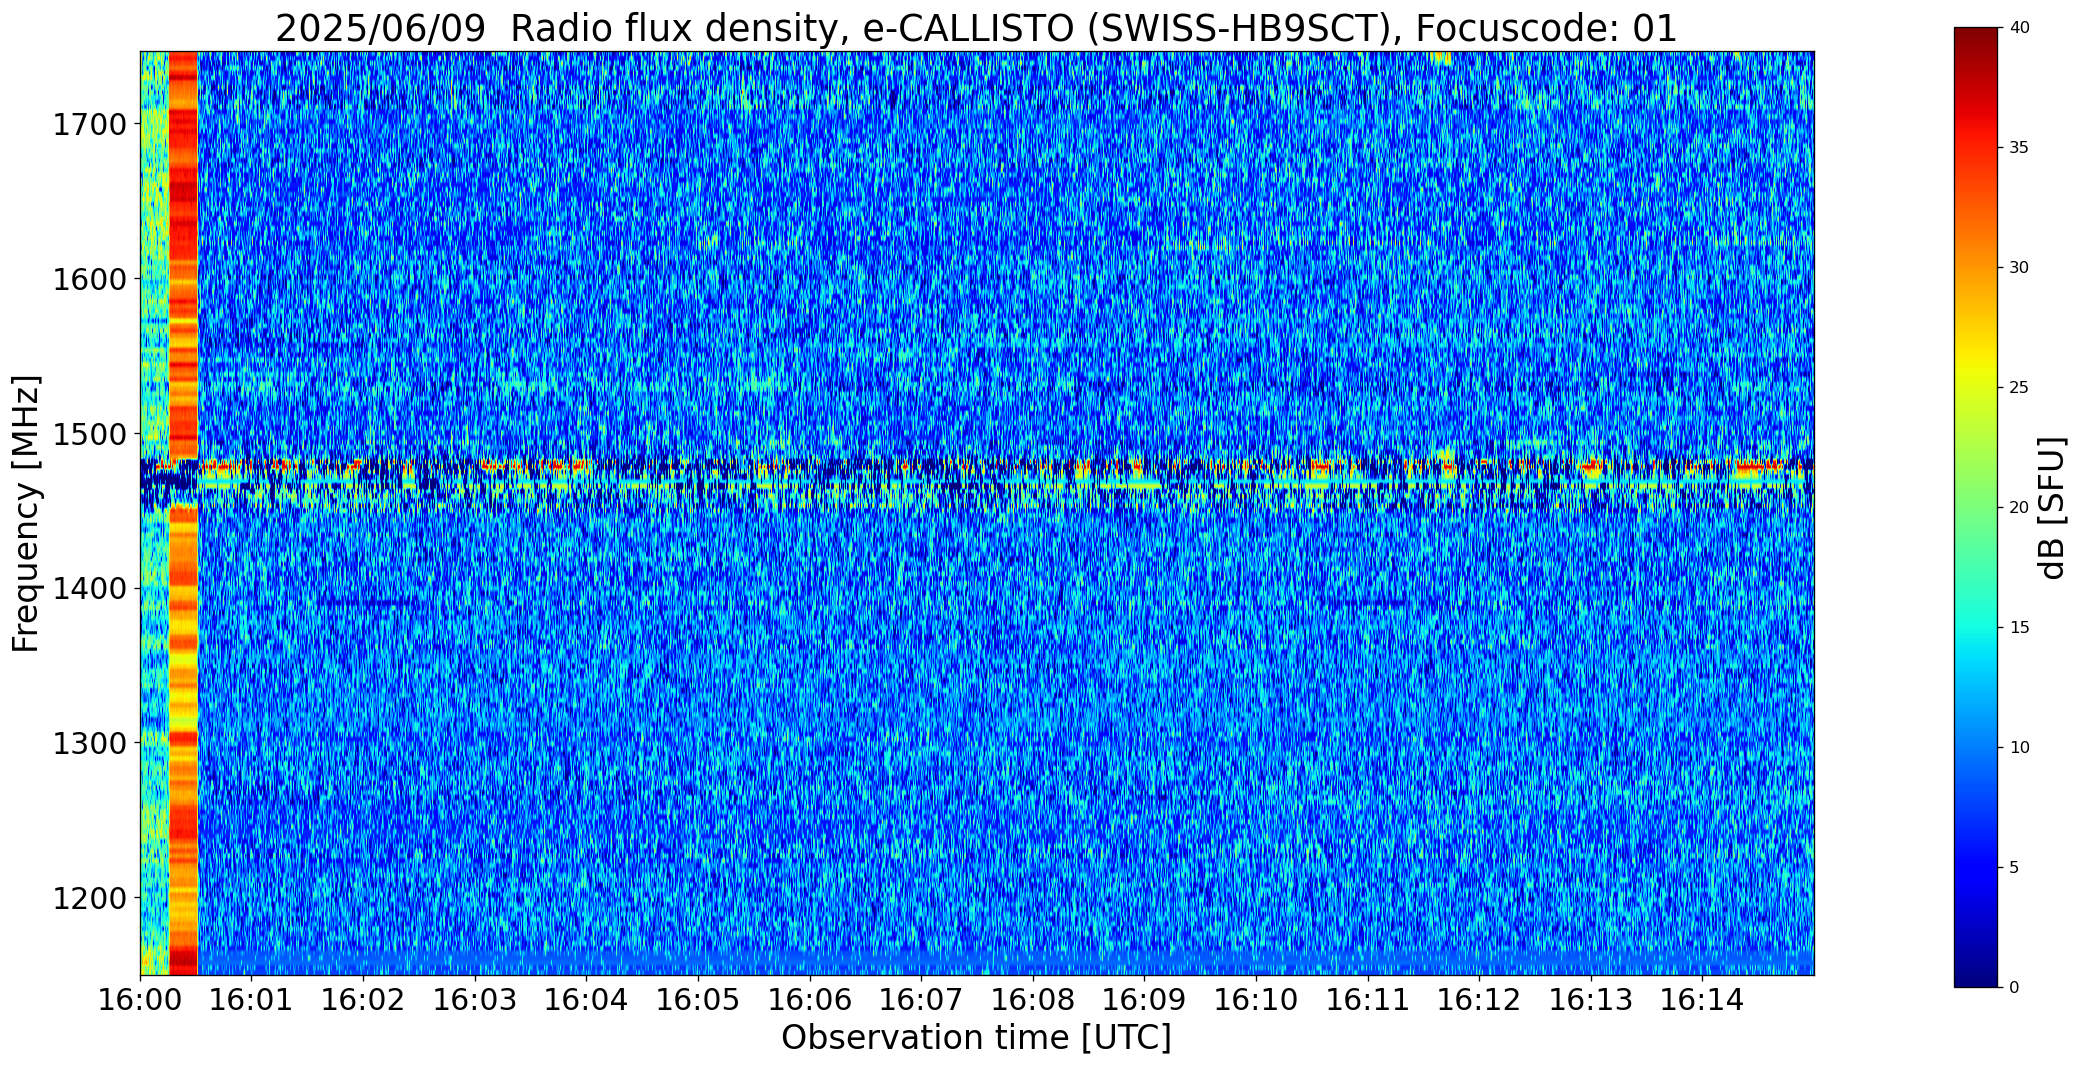Click the 16:06 time tick label
Screen dimensions: 2082x1067
(810, 1000)
